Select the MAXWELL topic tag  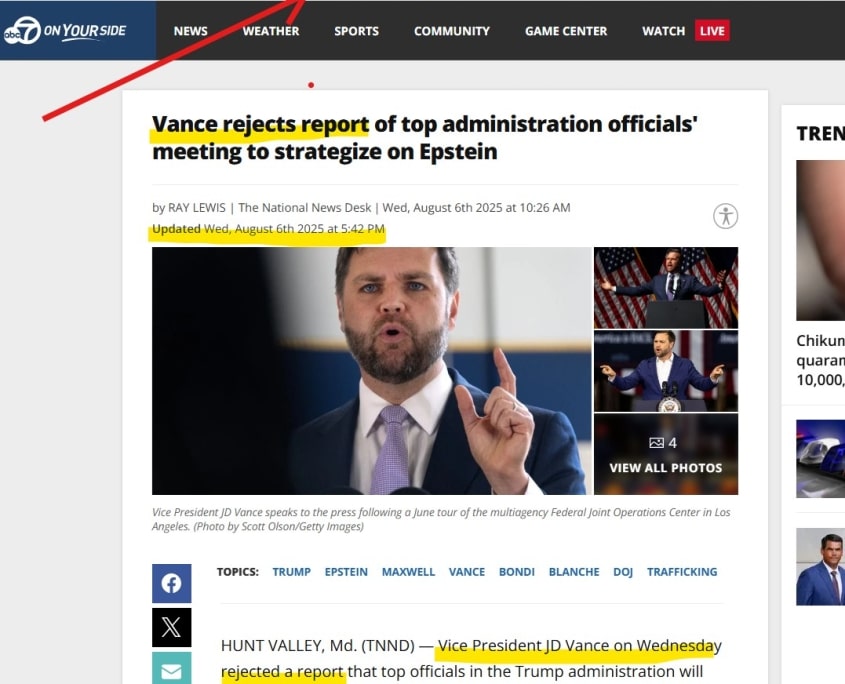tap(408, 572)
